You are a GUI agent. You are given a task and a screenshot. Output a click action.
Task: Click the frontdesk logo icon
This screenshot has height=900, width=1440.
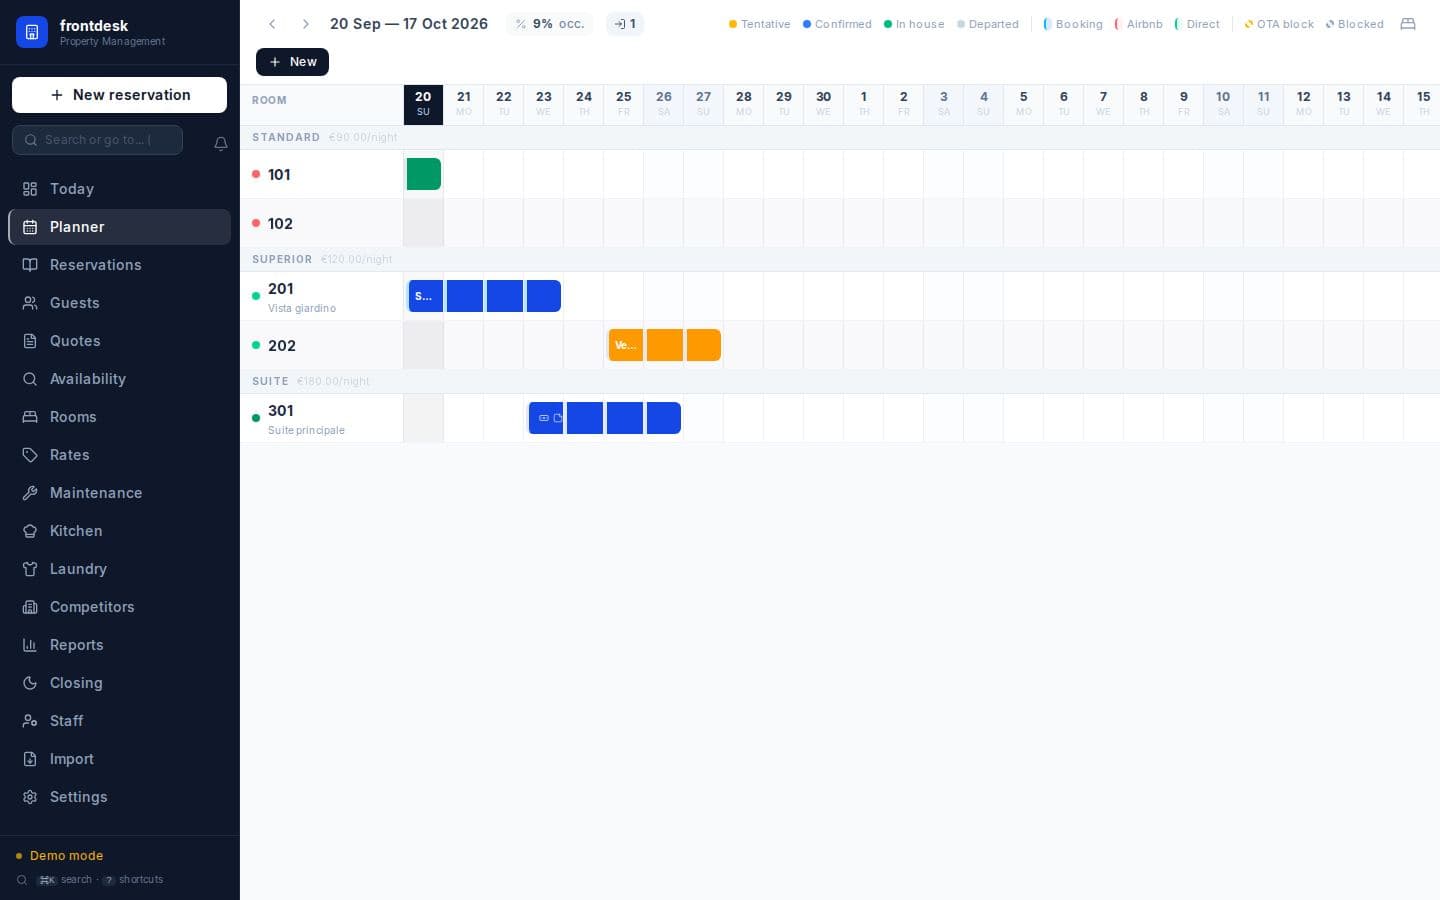(x=32, y=32)
